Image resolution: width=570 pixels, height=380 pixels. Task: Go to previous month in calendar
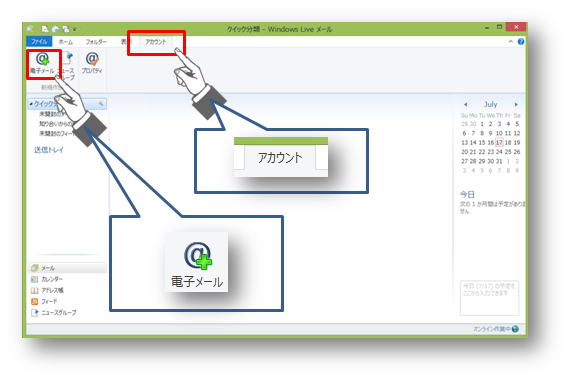click(x=465, y=104)
